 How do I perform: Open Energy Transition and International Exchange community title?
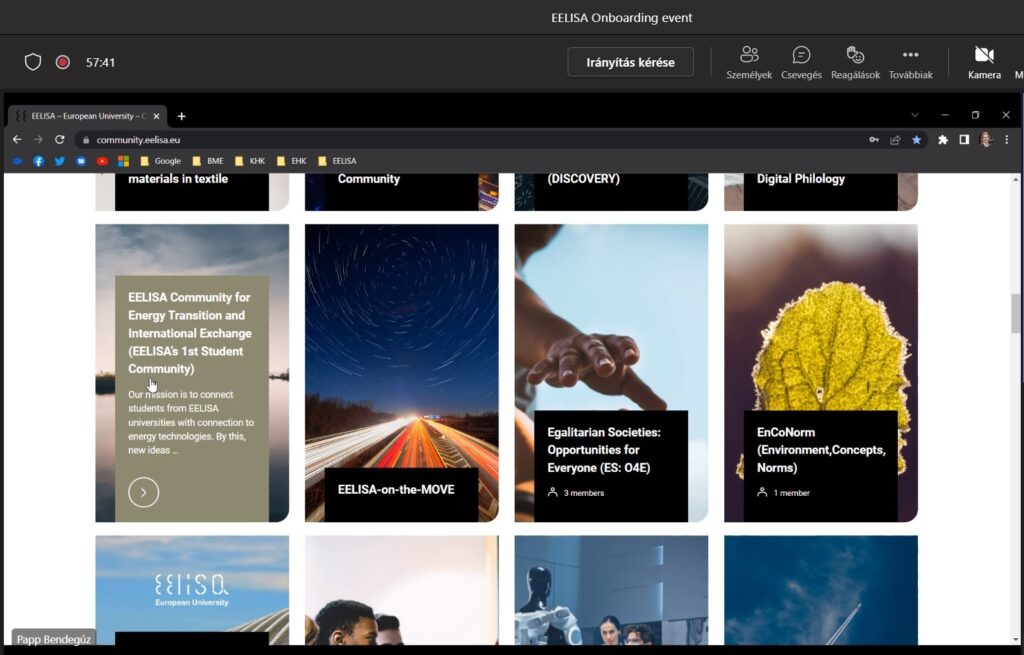click(x=190, y=333)
